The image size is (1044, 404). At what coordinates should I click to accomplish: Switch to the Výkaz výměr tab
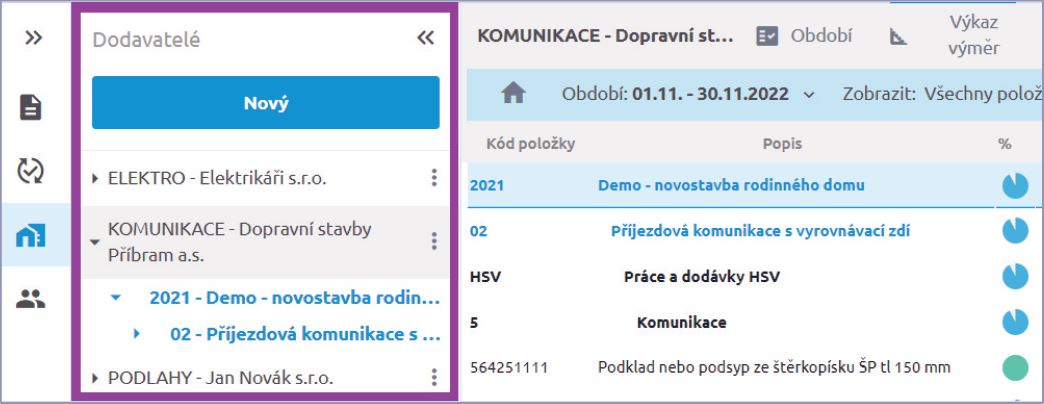coord(950,36)
